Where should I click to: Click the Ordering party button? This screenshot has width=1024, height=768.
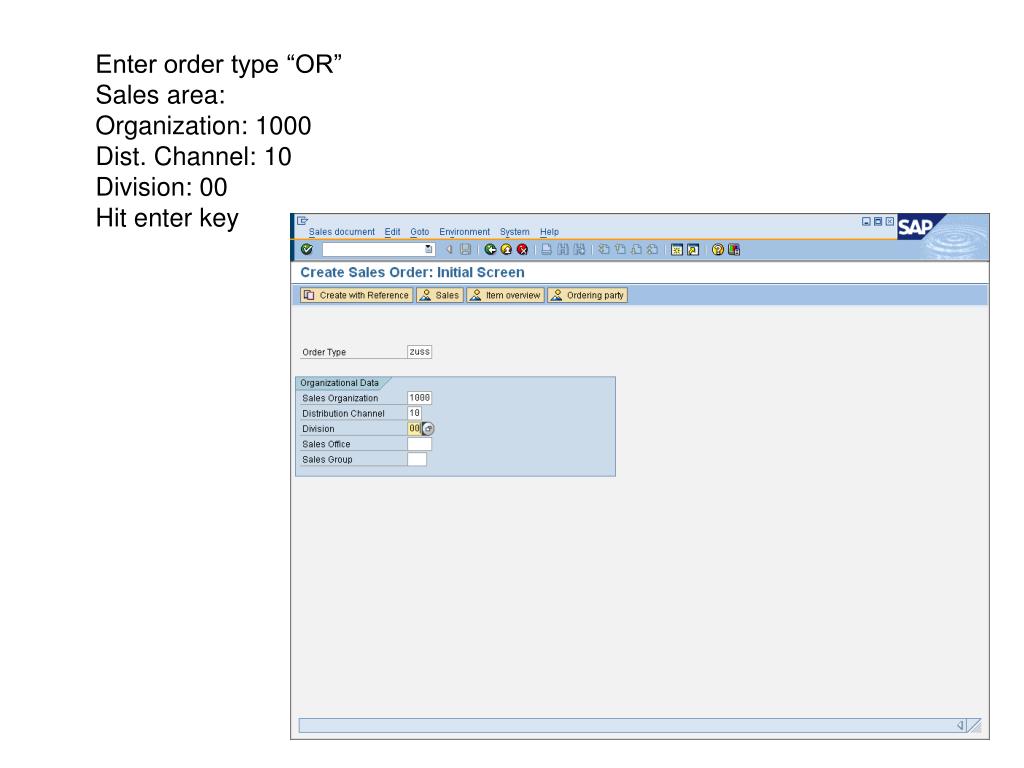click(x=587, y=295)
